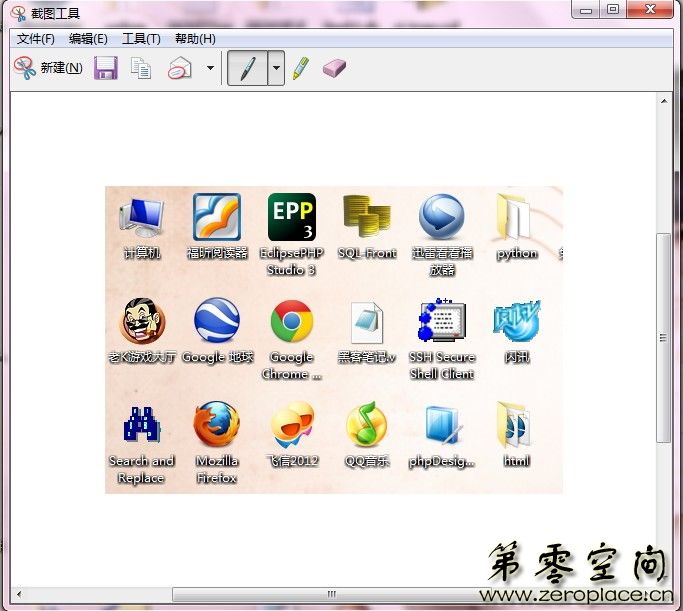Click the 迅雷看看播放器 icon

[x=442, y=216]
